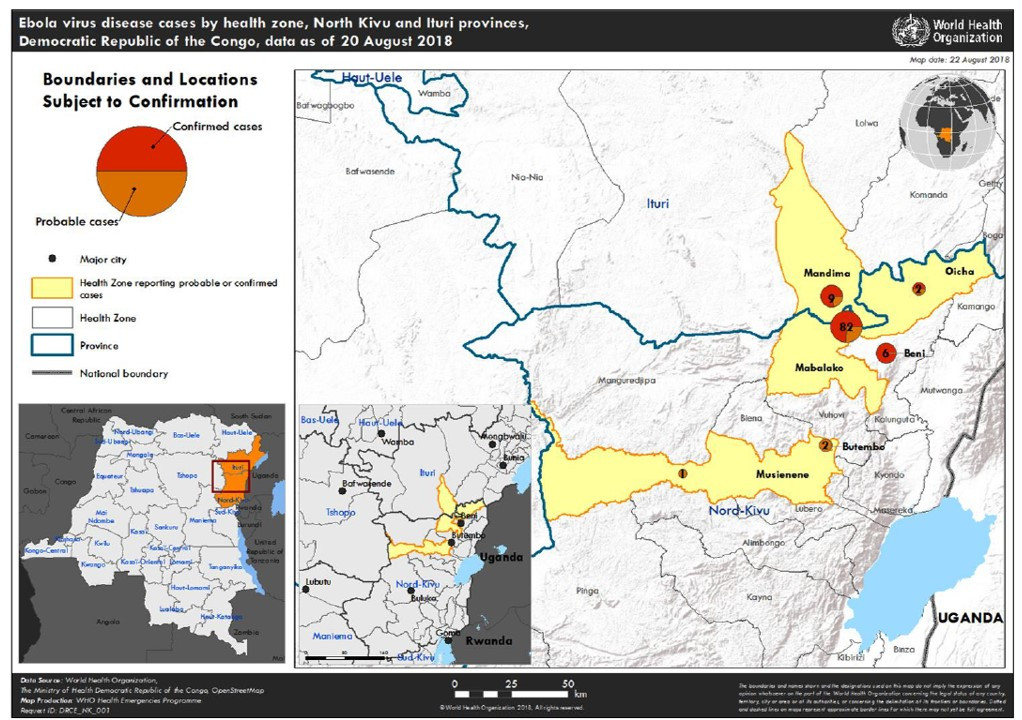Click the Kamango label

coord(976,306)
